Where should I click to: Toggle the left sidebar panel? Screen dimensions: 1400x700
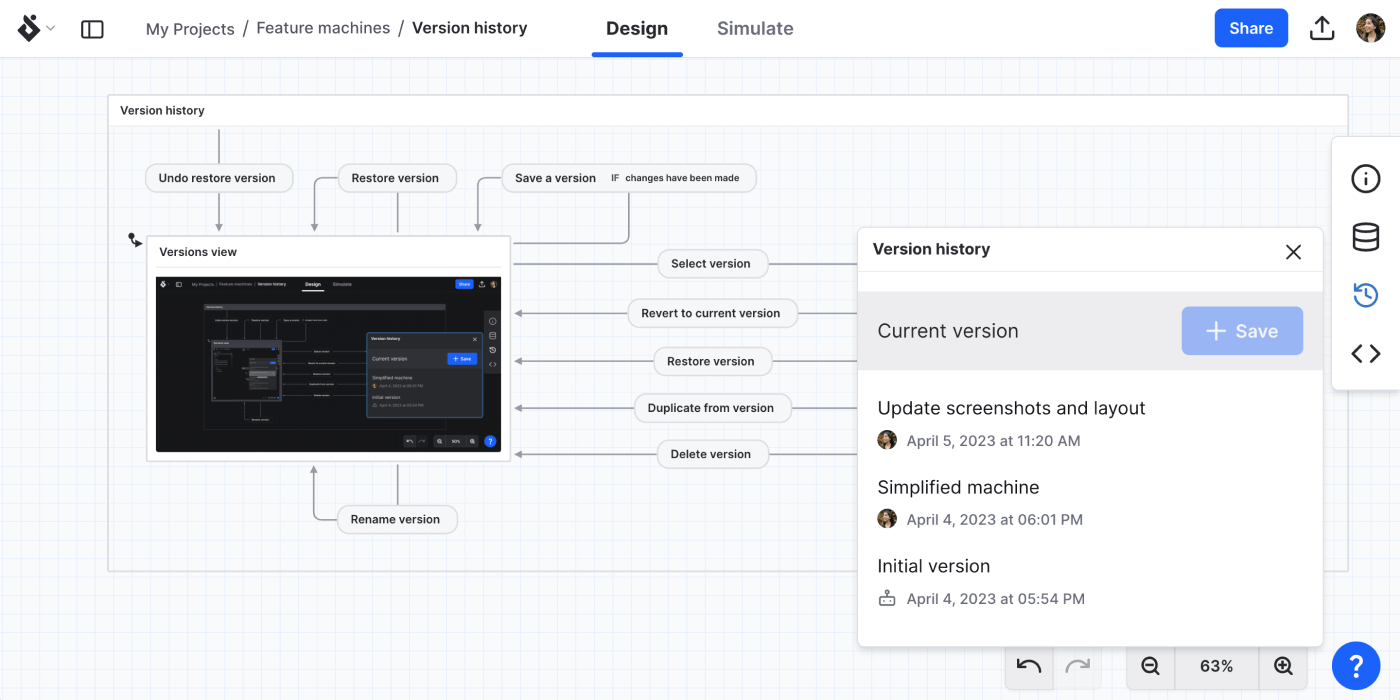click(92, 29)
